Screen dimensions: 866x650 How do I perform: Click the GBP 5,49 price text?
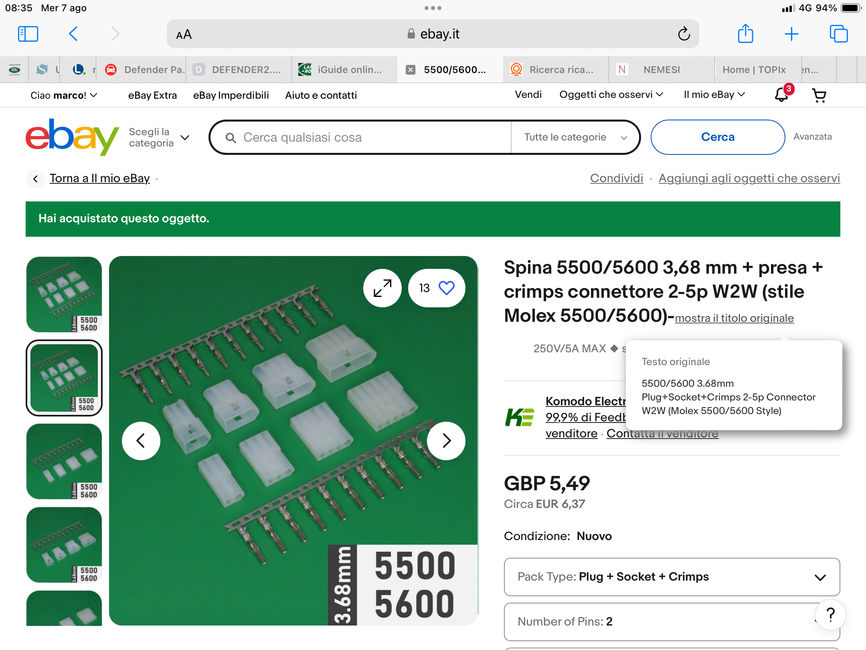547,484
